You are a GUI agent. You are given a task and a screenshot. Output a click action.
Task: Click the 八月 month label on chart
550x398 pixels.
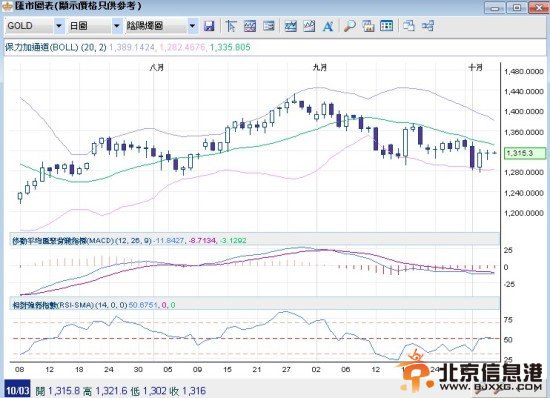click(x=156, y=68)
